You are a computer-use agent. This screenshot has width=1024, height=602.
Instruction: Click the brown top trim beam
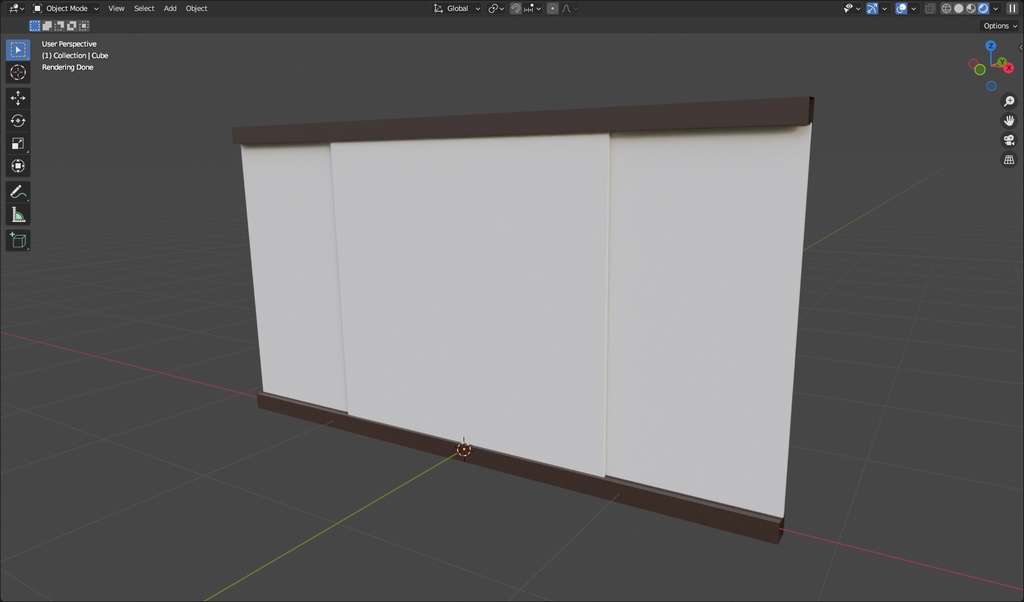[522, 120]
